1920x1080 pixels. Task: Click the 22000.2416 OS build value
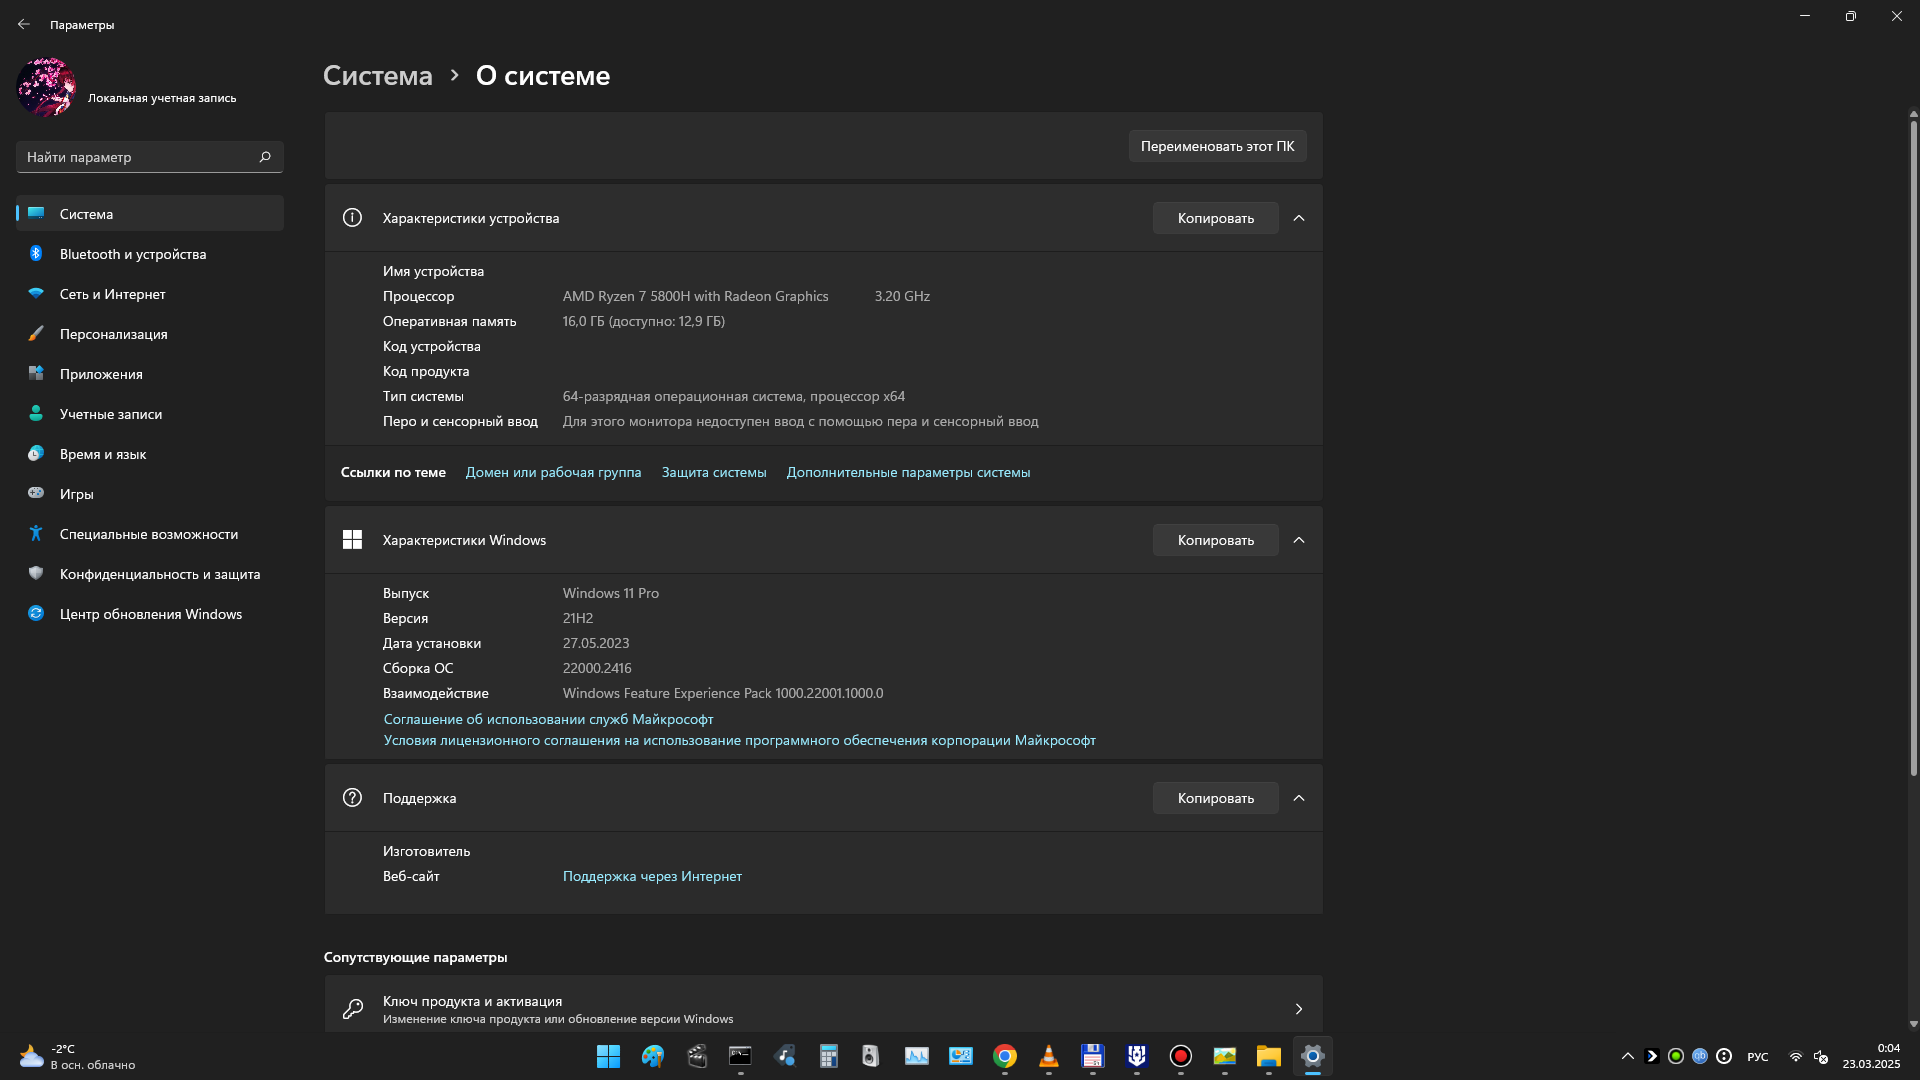pyautogui.click(x=597, y=668)
